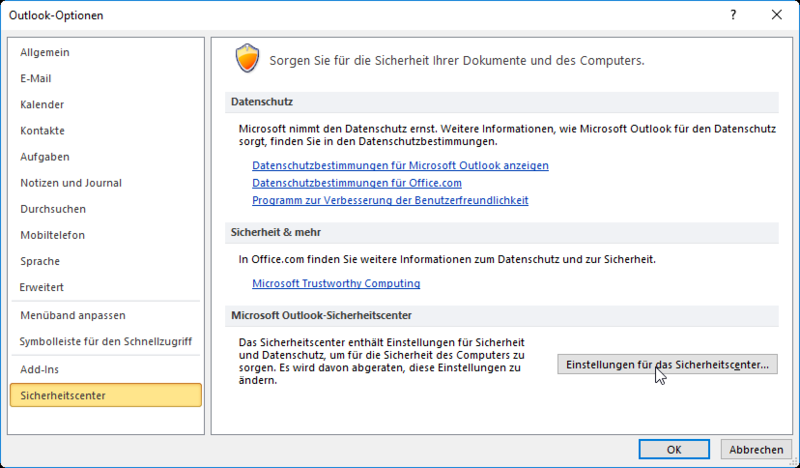800x468 pixels.
Task: Switch to Notizen und Journal
Action: pyautogui.click(x=71, y=183)
